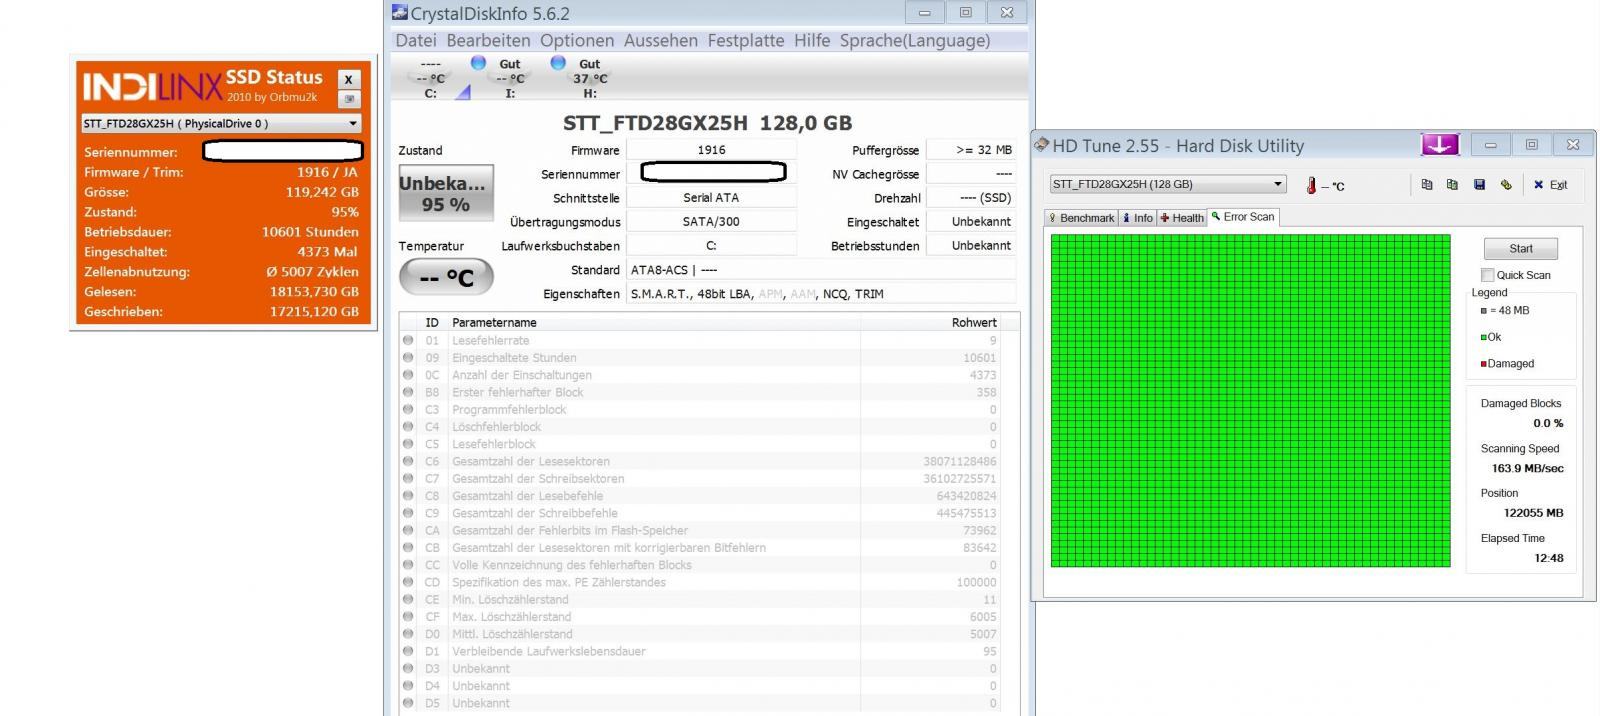Click the status dot for ID B8 row
1600x716 pixels.
pos(408,392)
